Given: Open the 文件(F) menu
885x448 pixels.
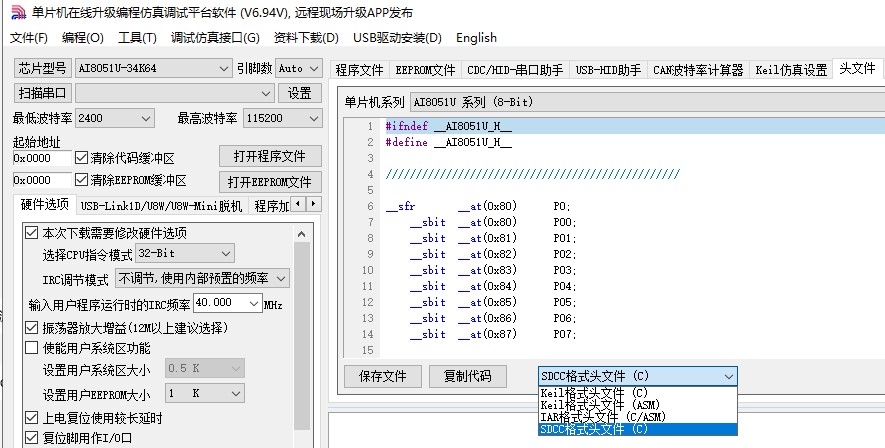Looking at the screenshot, I should click(29, 38).
